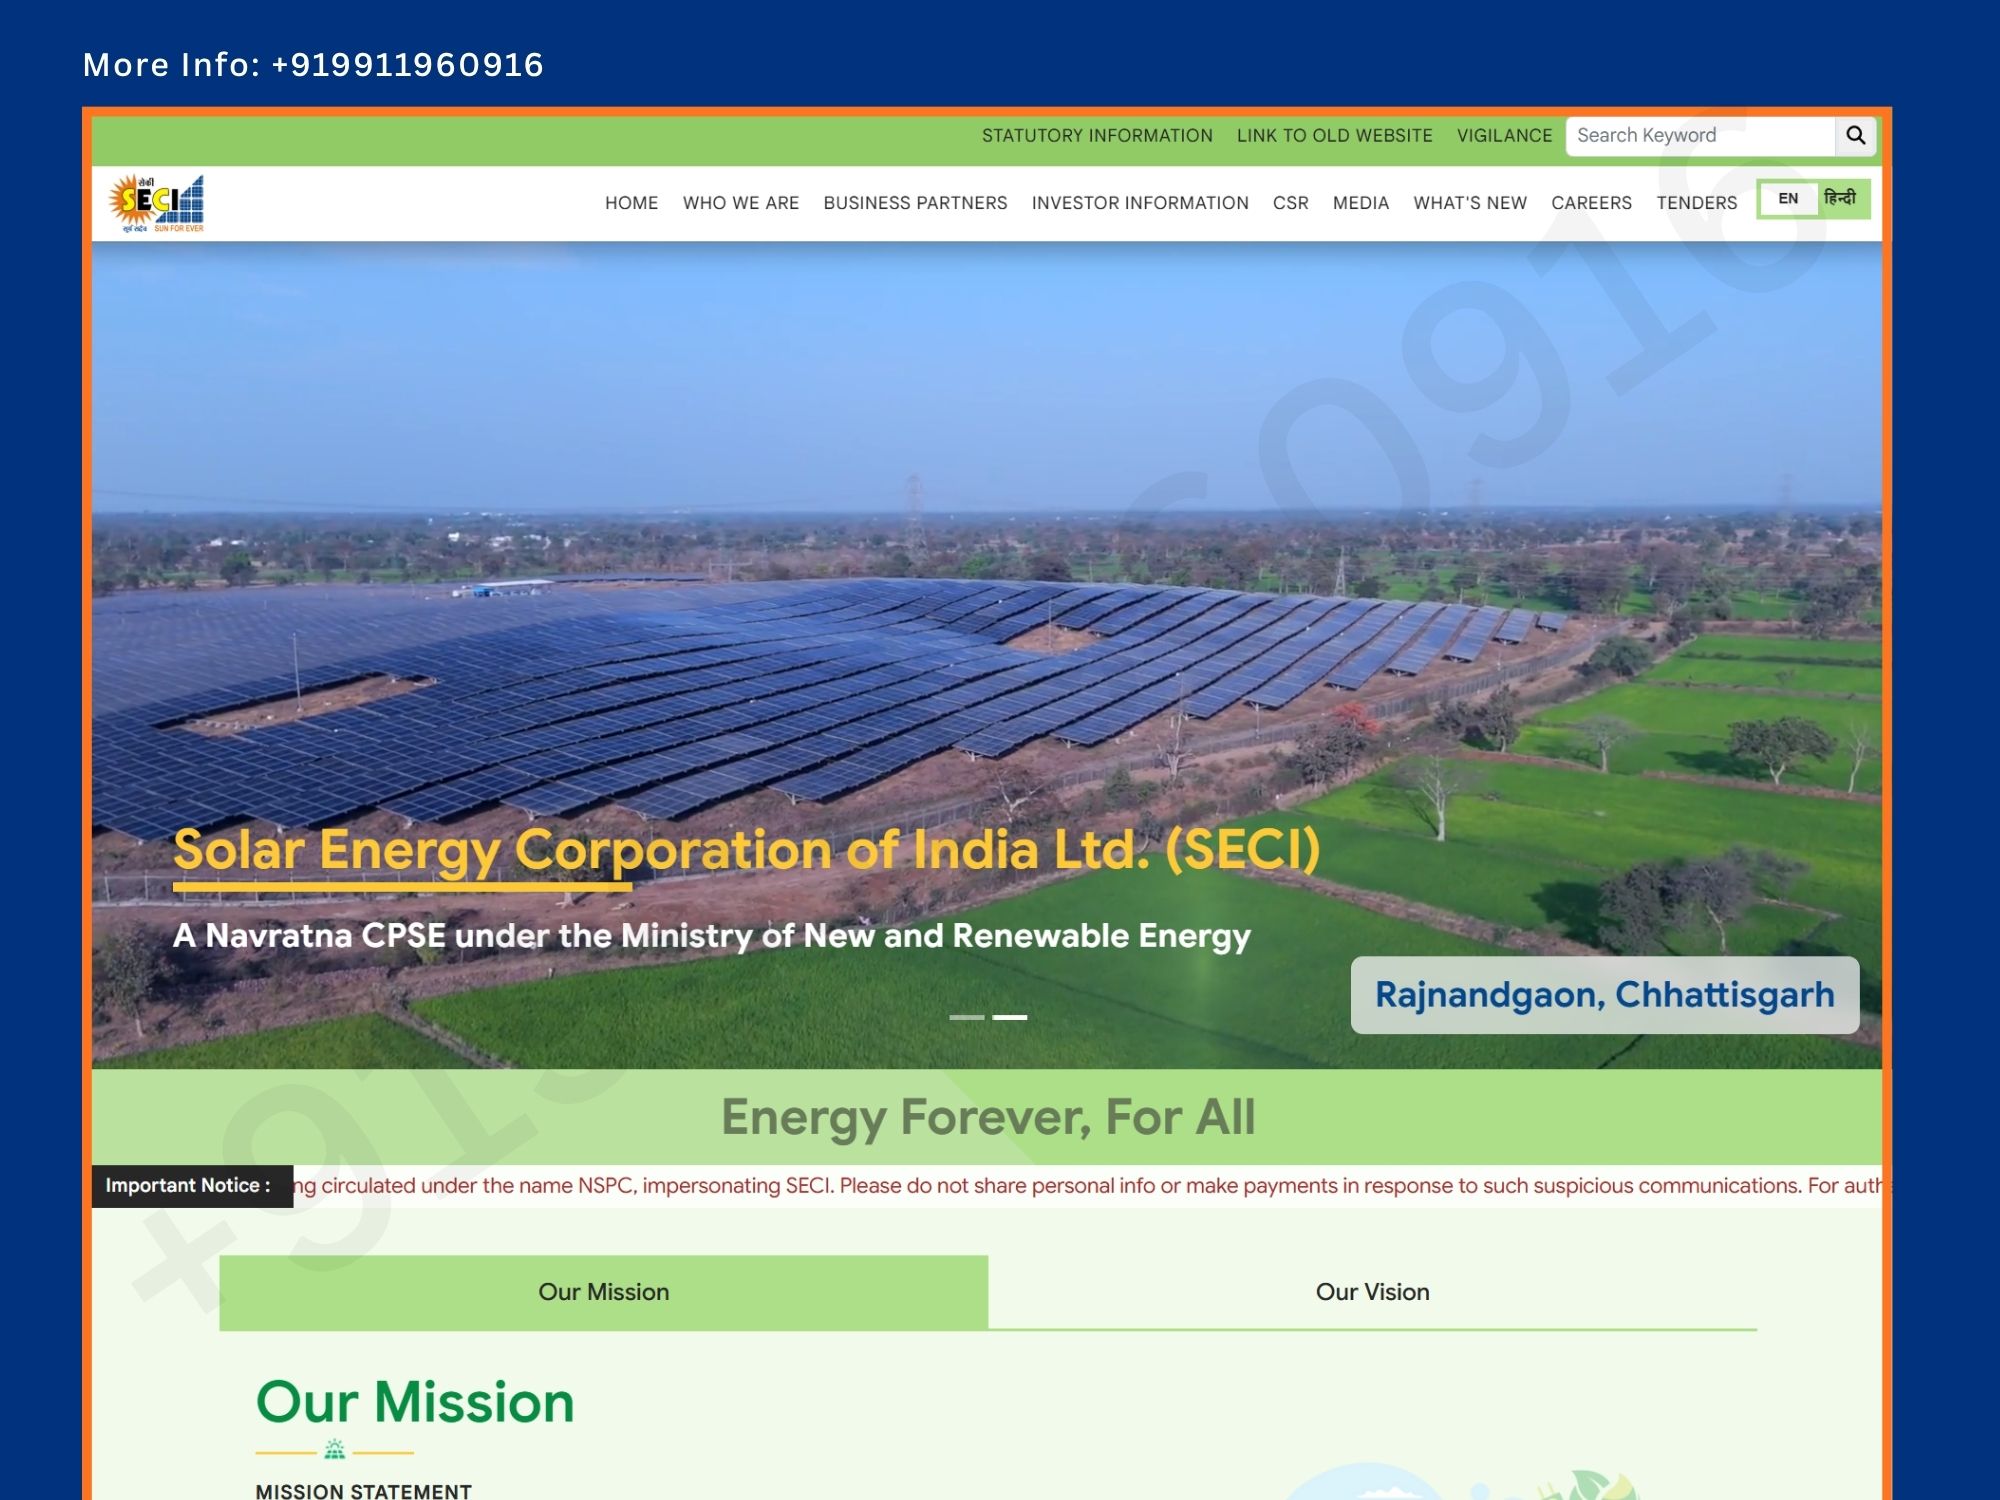Switch to the Our Vision tab
The height and width of the screenshot is (1500, 2000).
coord(1372,1292)
